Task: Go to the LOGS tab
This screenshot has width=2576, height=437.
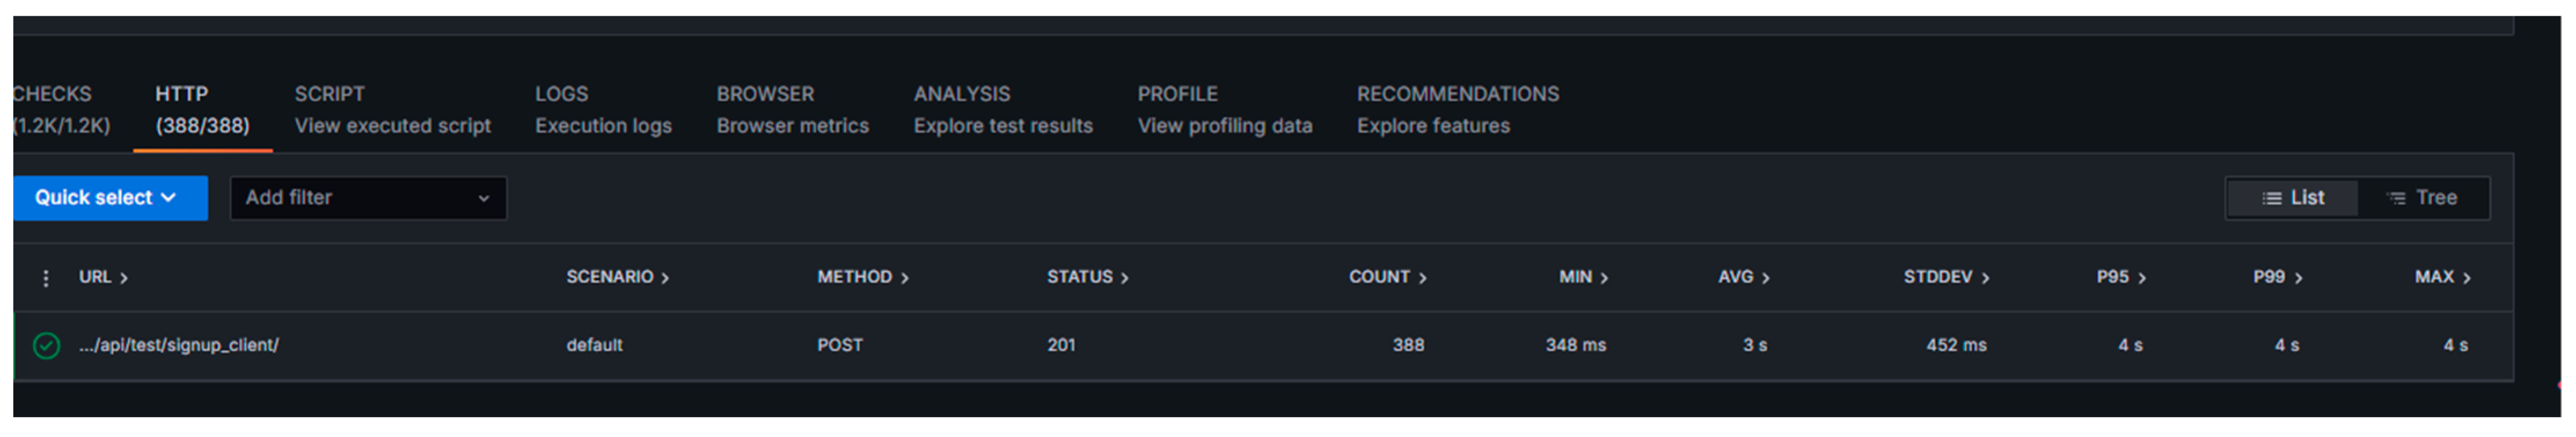Action: click(x=602, y=109)
